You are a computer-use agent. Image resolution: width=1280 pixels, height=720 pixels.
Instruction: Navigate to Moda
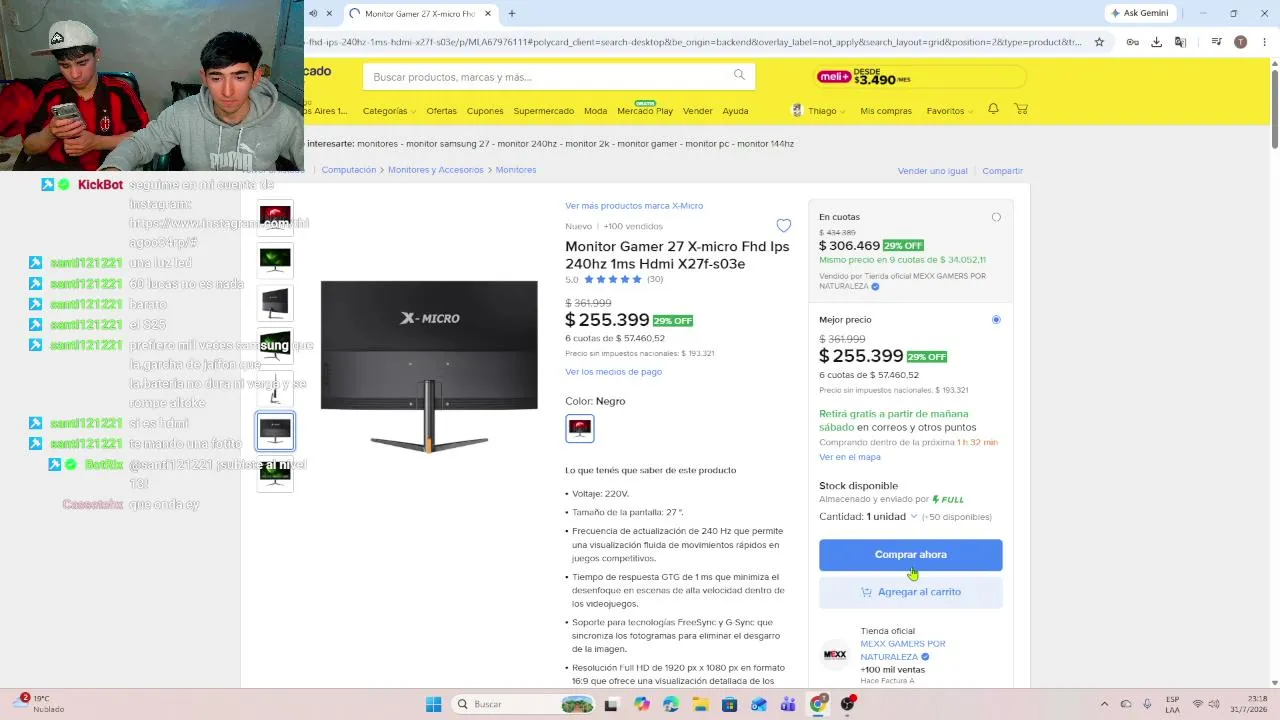click(595, 111)
